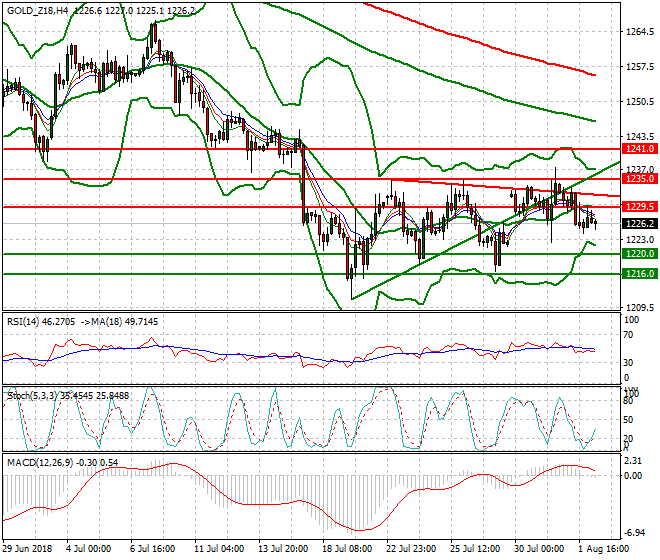The image size is (660, 560).
Task: Click the 1209.5 price scale value
Action: coord(640,308)
